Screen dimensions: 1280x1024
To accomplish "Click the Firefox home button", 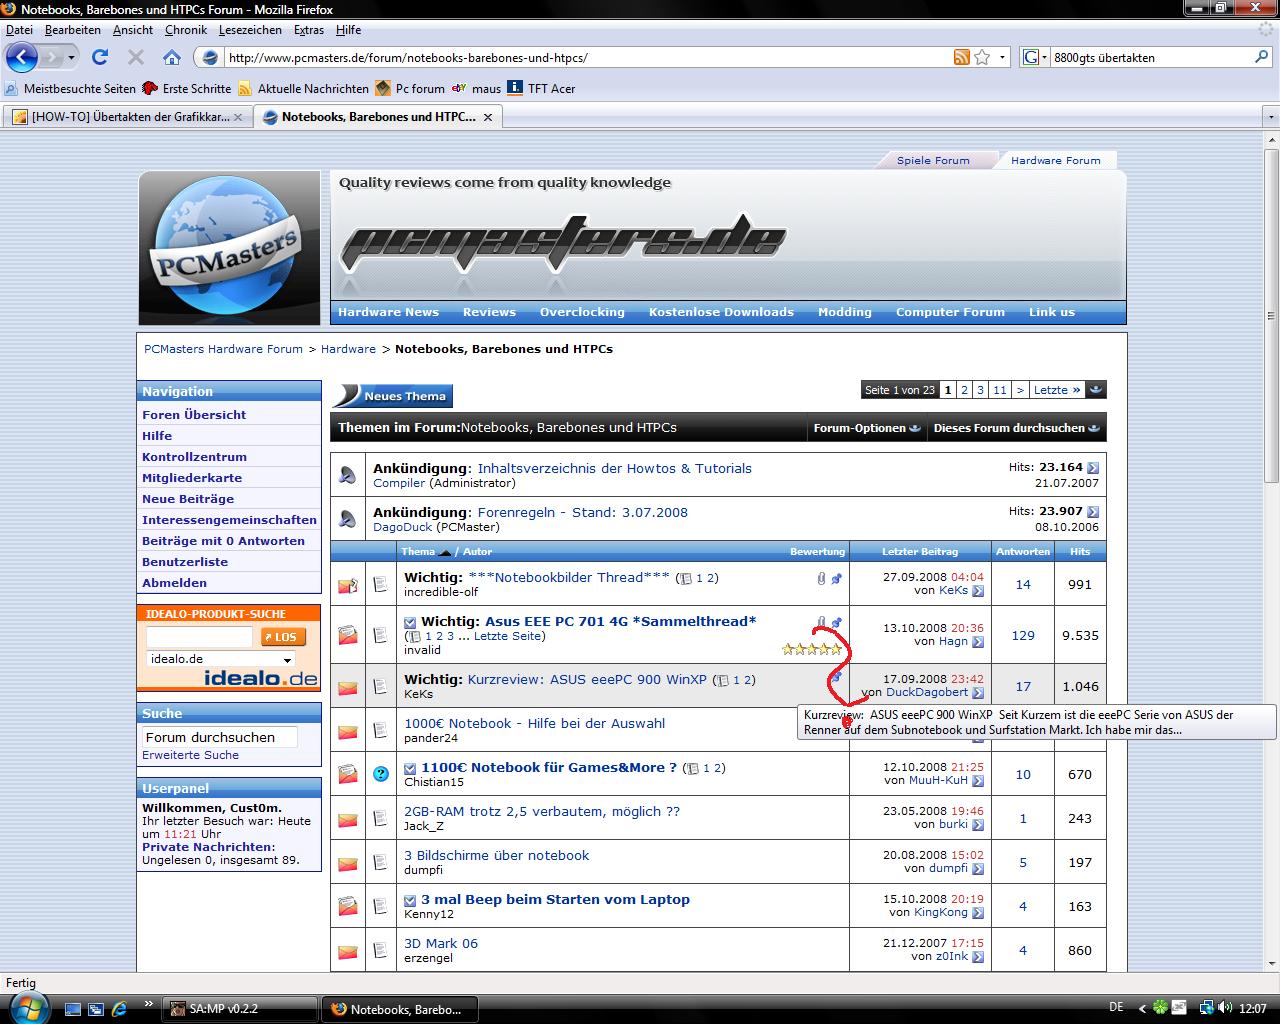I will (x=172, y=57).
